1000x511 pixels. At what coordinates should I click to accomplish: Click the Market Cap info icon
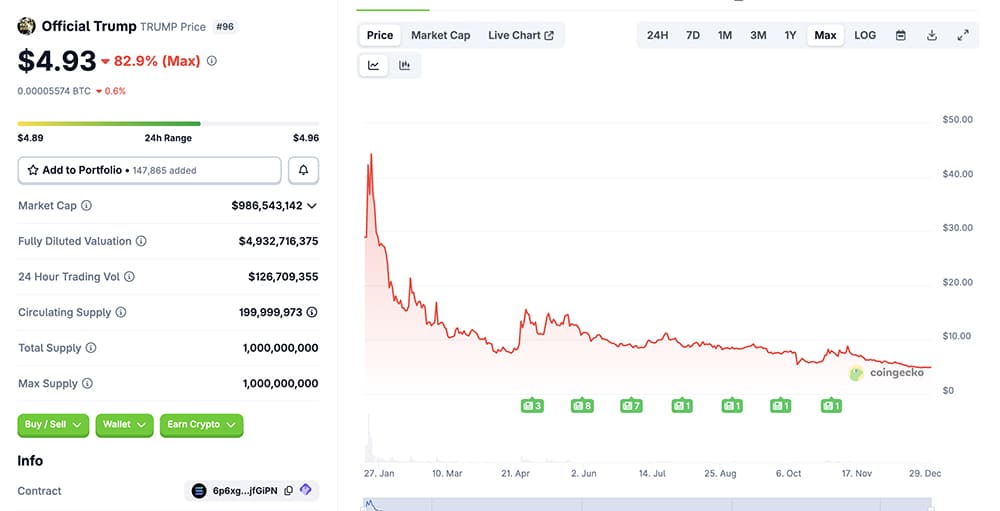86,205
